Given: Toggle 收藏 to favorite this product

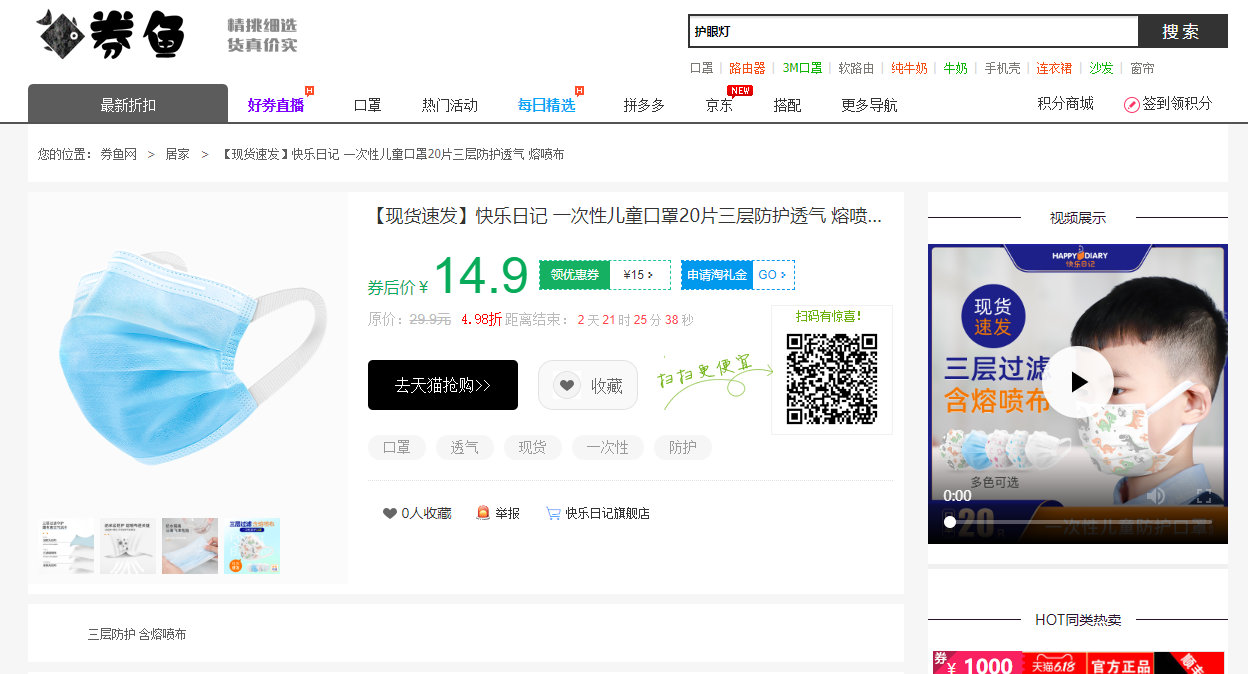Looking at the screenshot, I should [588, 385].
